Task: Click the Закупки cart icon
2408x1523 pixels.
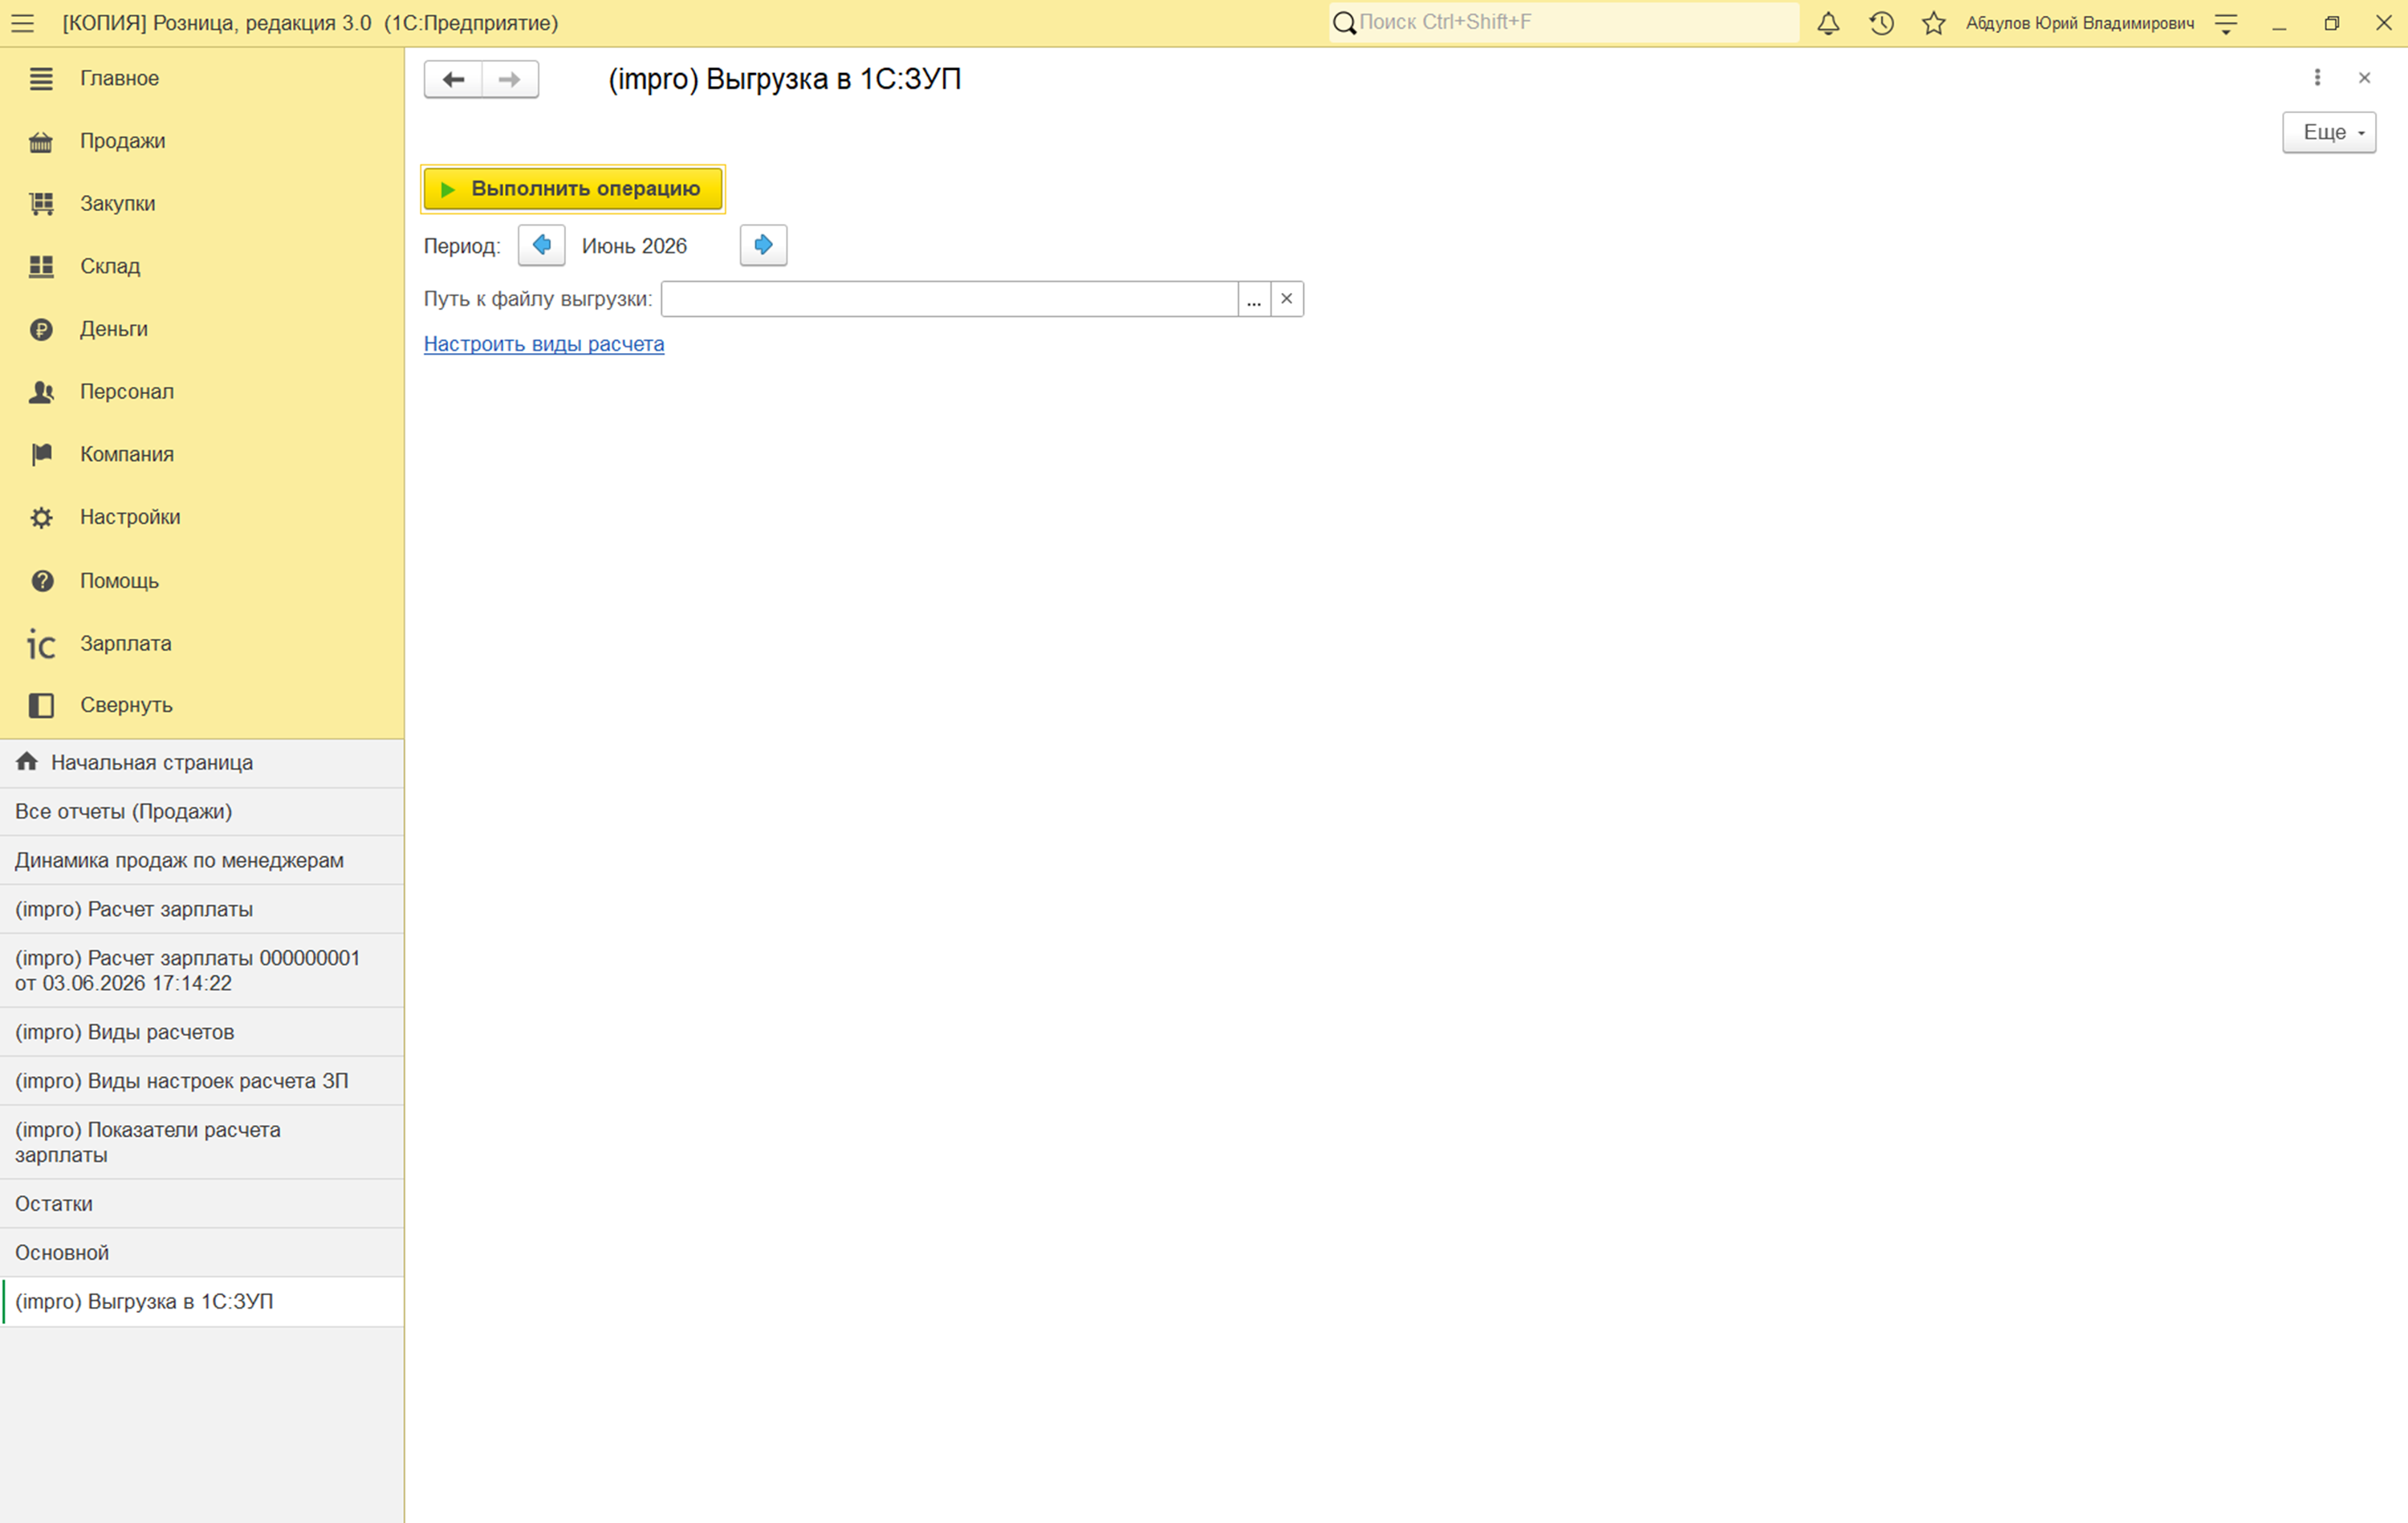Action: 41,204
